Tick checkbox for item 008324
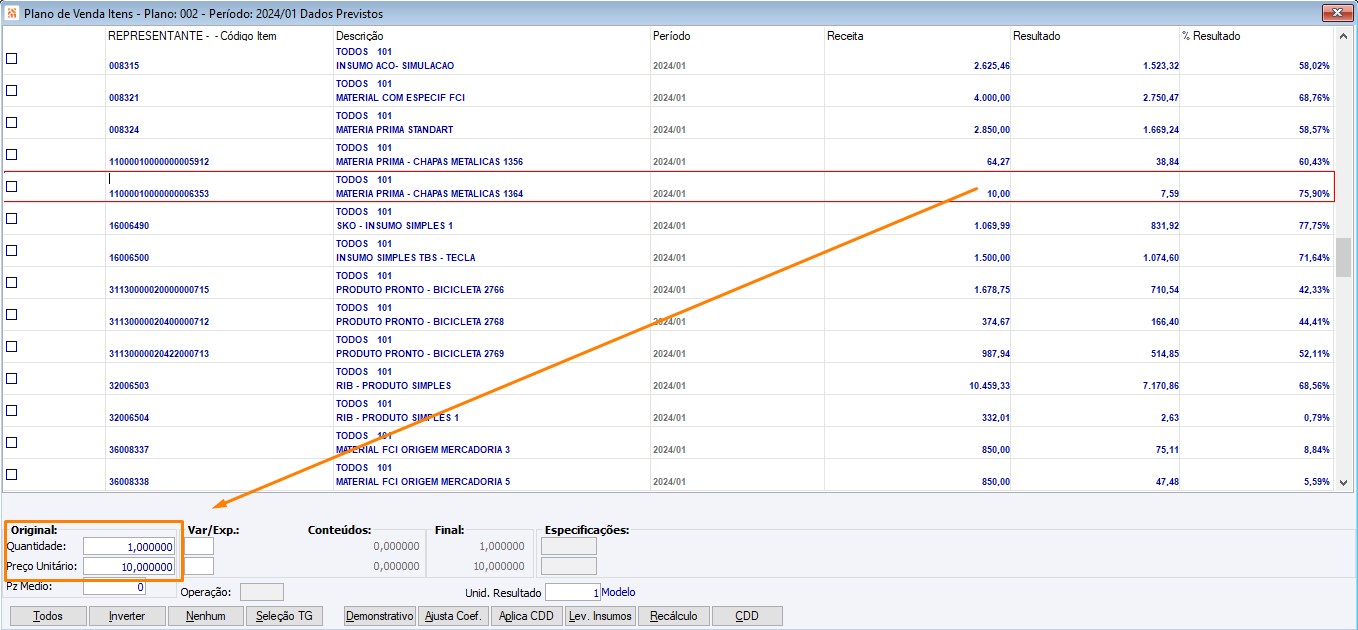The height and width of the screenshot is (630, 1358). [12, 122]
